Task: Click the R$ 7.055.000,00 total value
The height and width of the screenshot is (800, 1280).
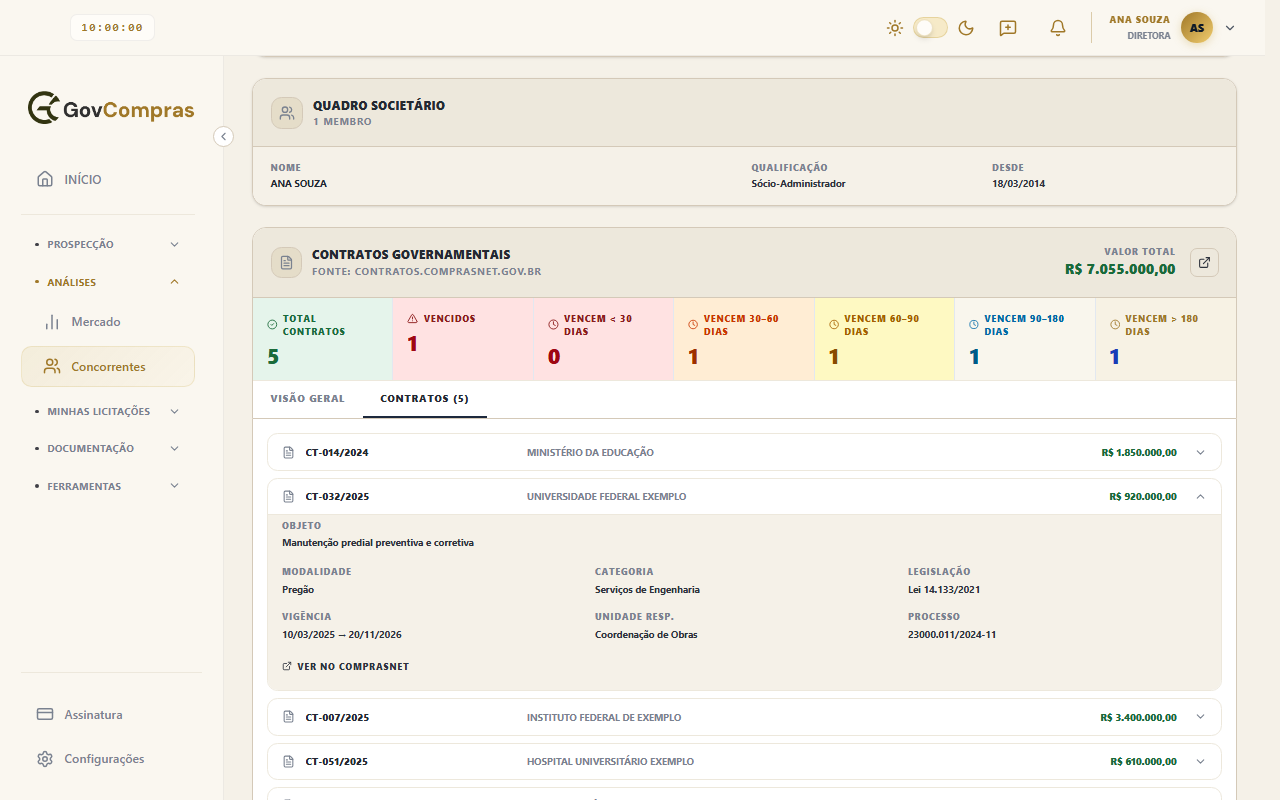Action: point(1120,269)
